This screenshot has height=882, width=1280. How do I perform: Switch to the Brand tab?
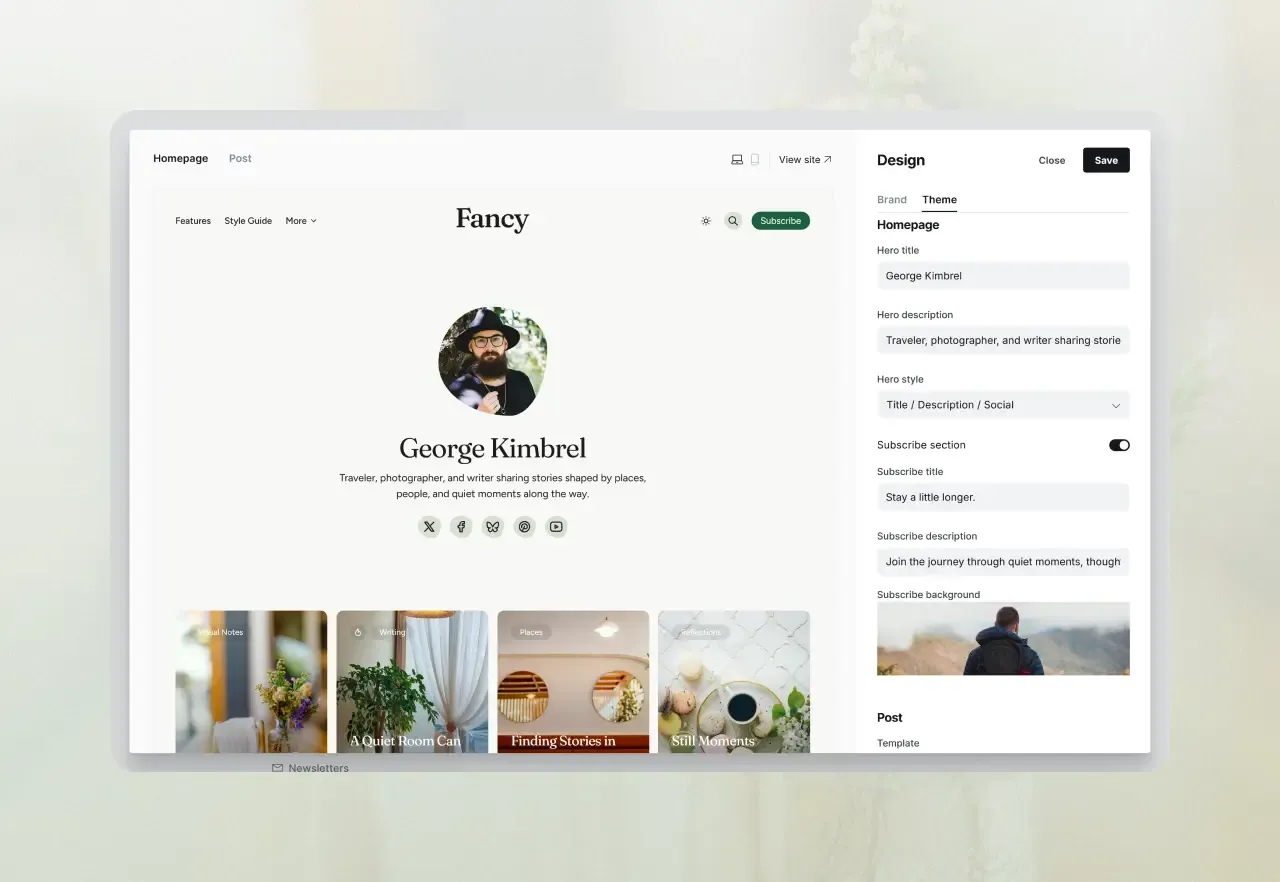892,200
